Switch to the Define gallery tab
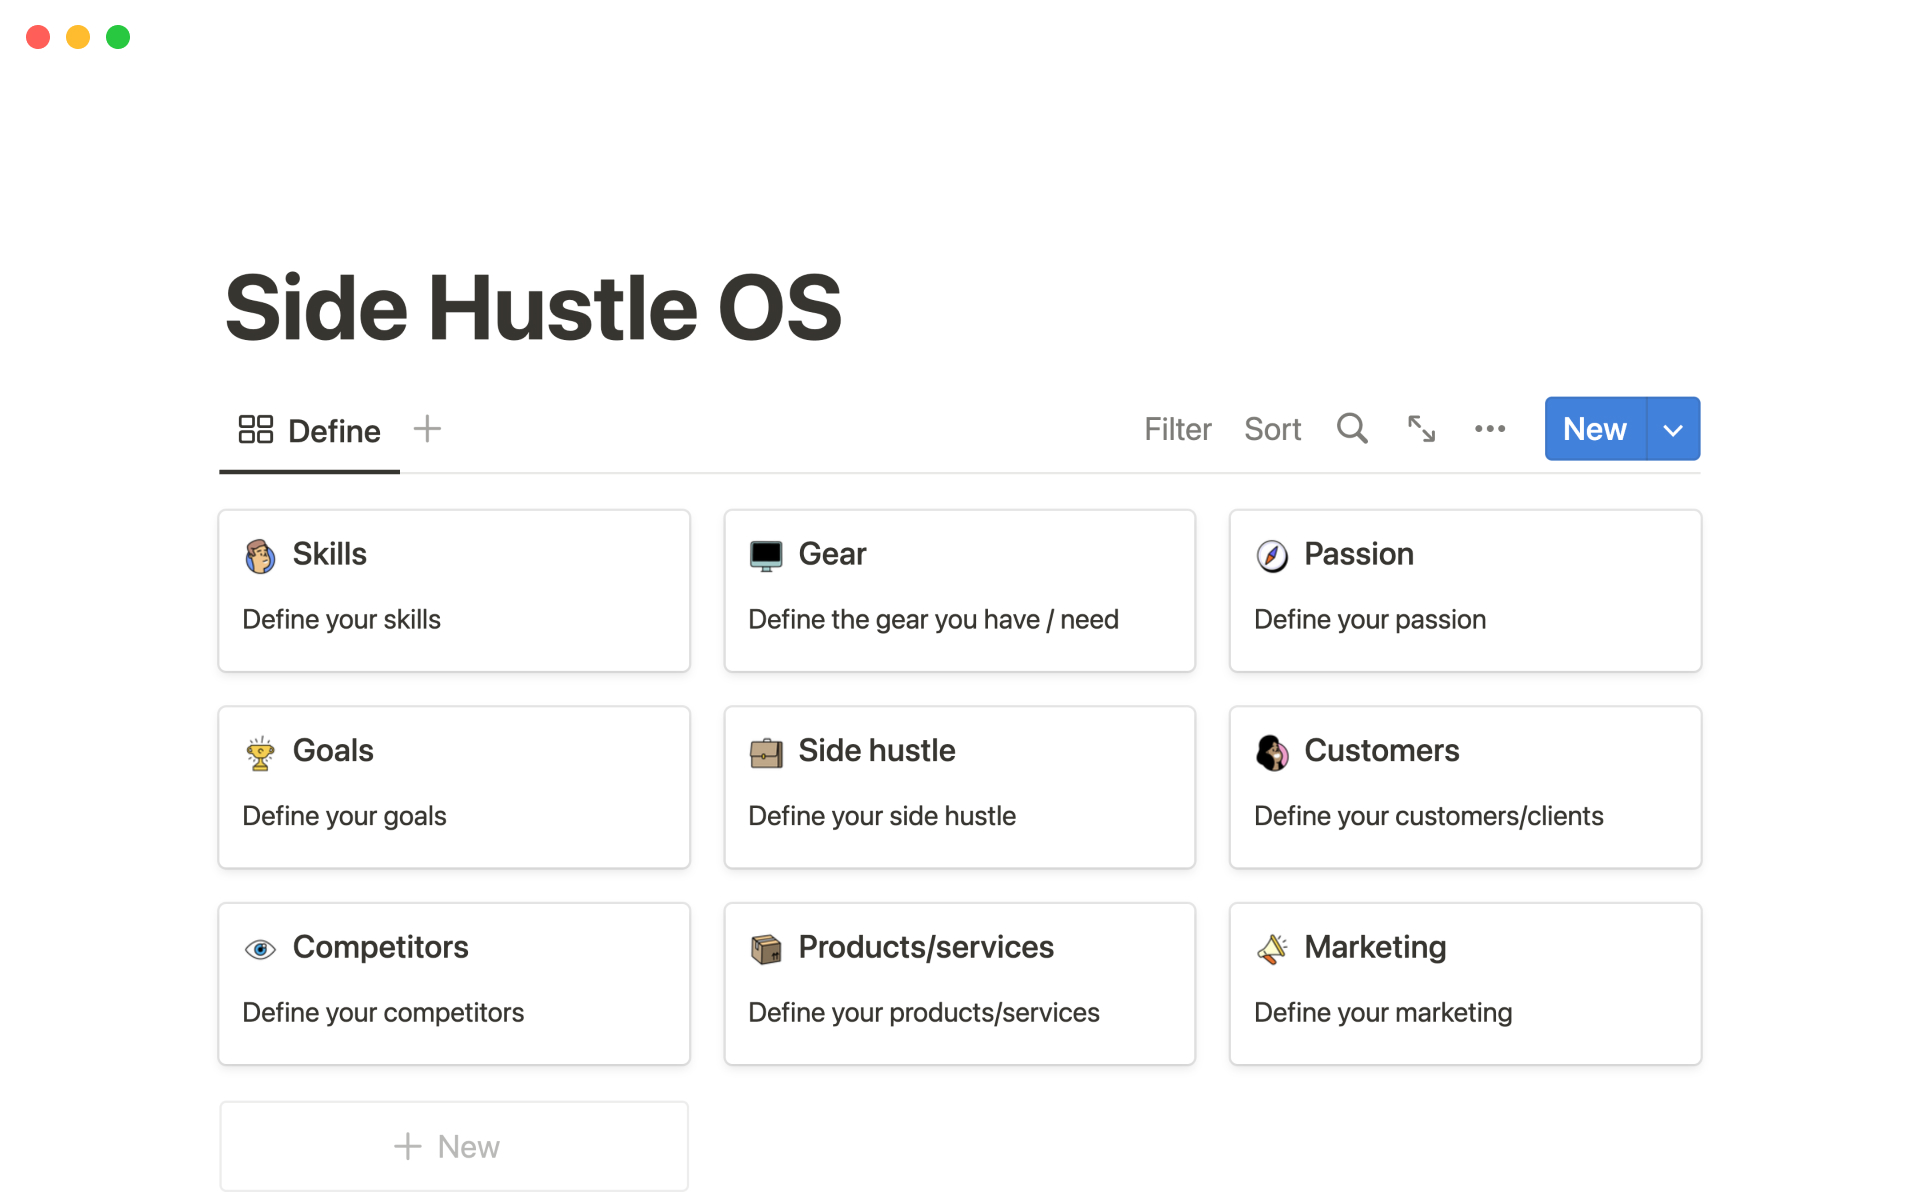 (310, 431)
